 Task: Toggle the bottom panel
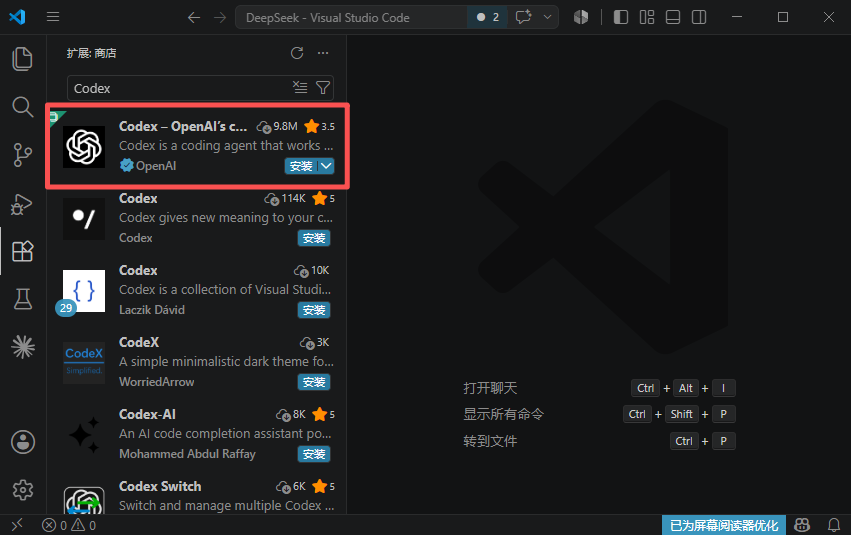[672, 17]
